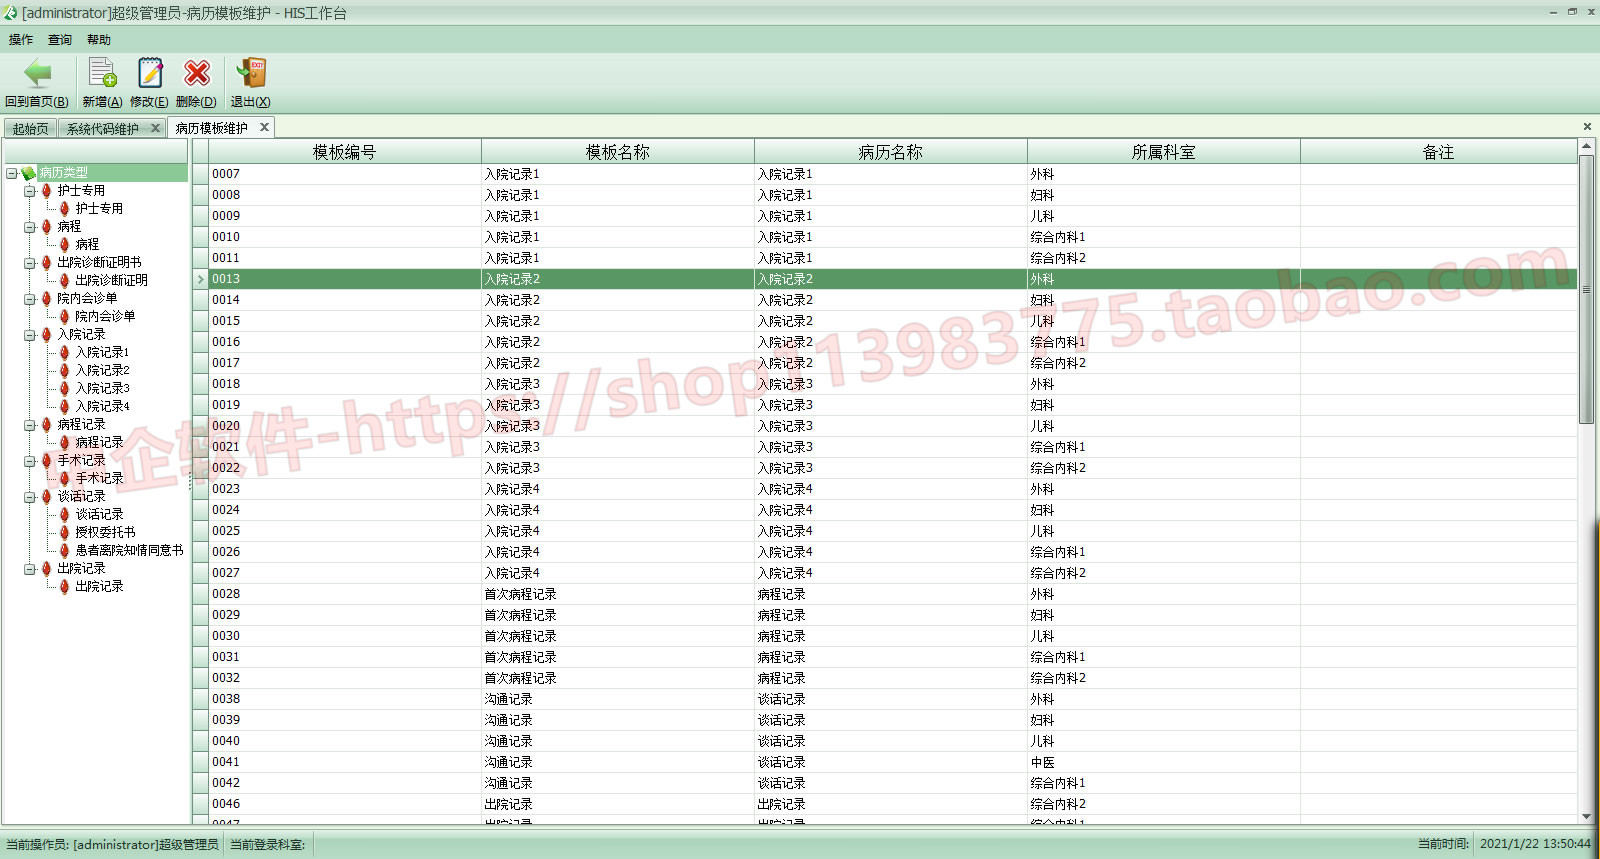Image resolution: width=1600 pixels, height=859 pixels.
Task: Click 外科 department cell in row 0023
Action: (x=1164, y=489)
